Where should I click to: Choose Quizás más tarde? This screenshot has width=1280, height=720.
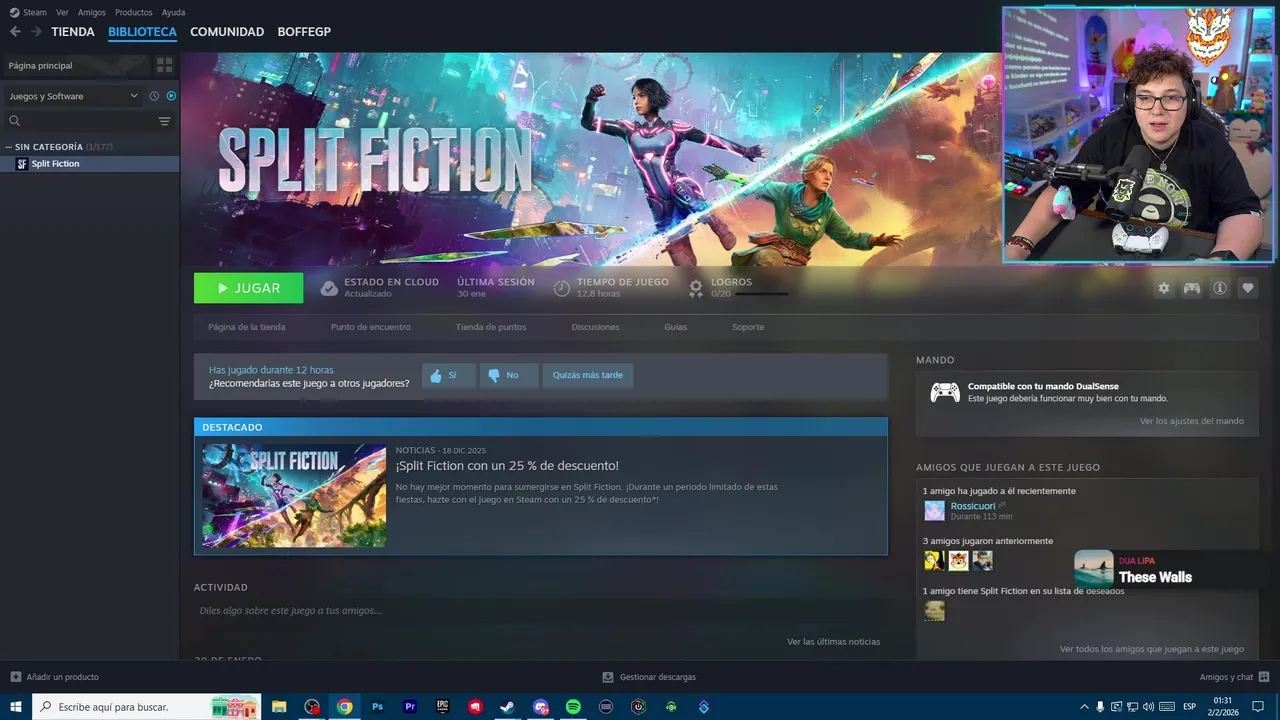588,376
